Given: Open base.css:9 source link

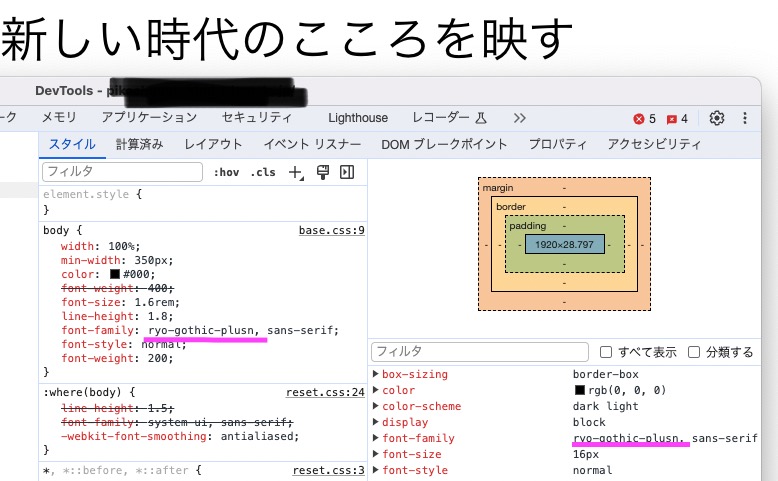Looking at the screenshot, I should (331, 230).
